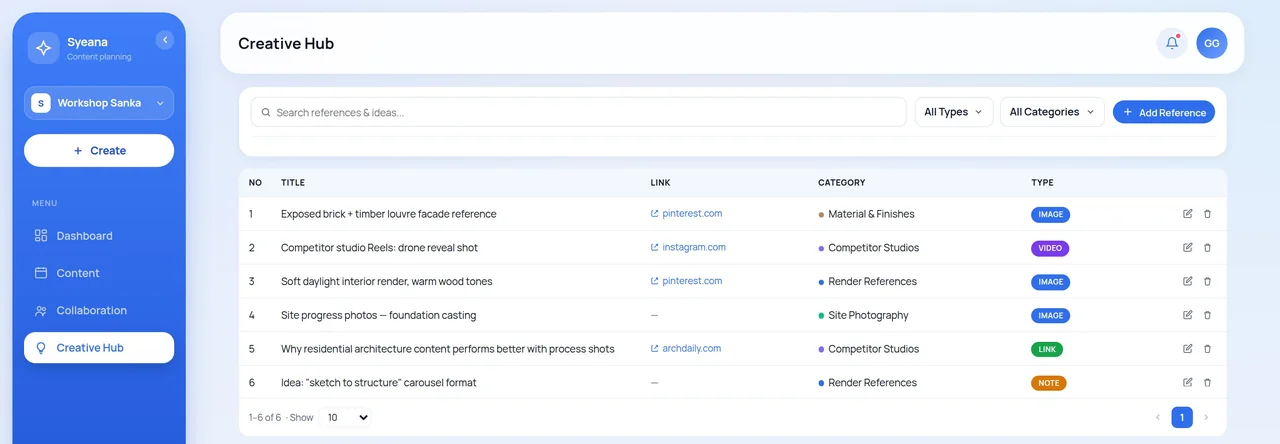This screenshot has height=444, width=1280.
Task: Open pinterest.com link for Exposed brick row
Action: (686, 213)
